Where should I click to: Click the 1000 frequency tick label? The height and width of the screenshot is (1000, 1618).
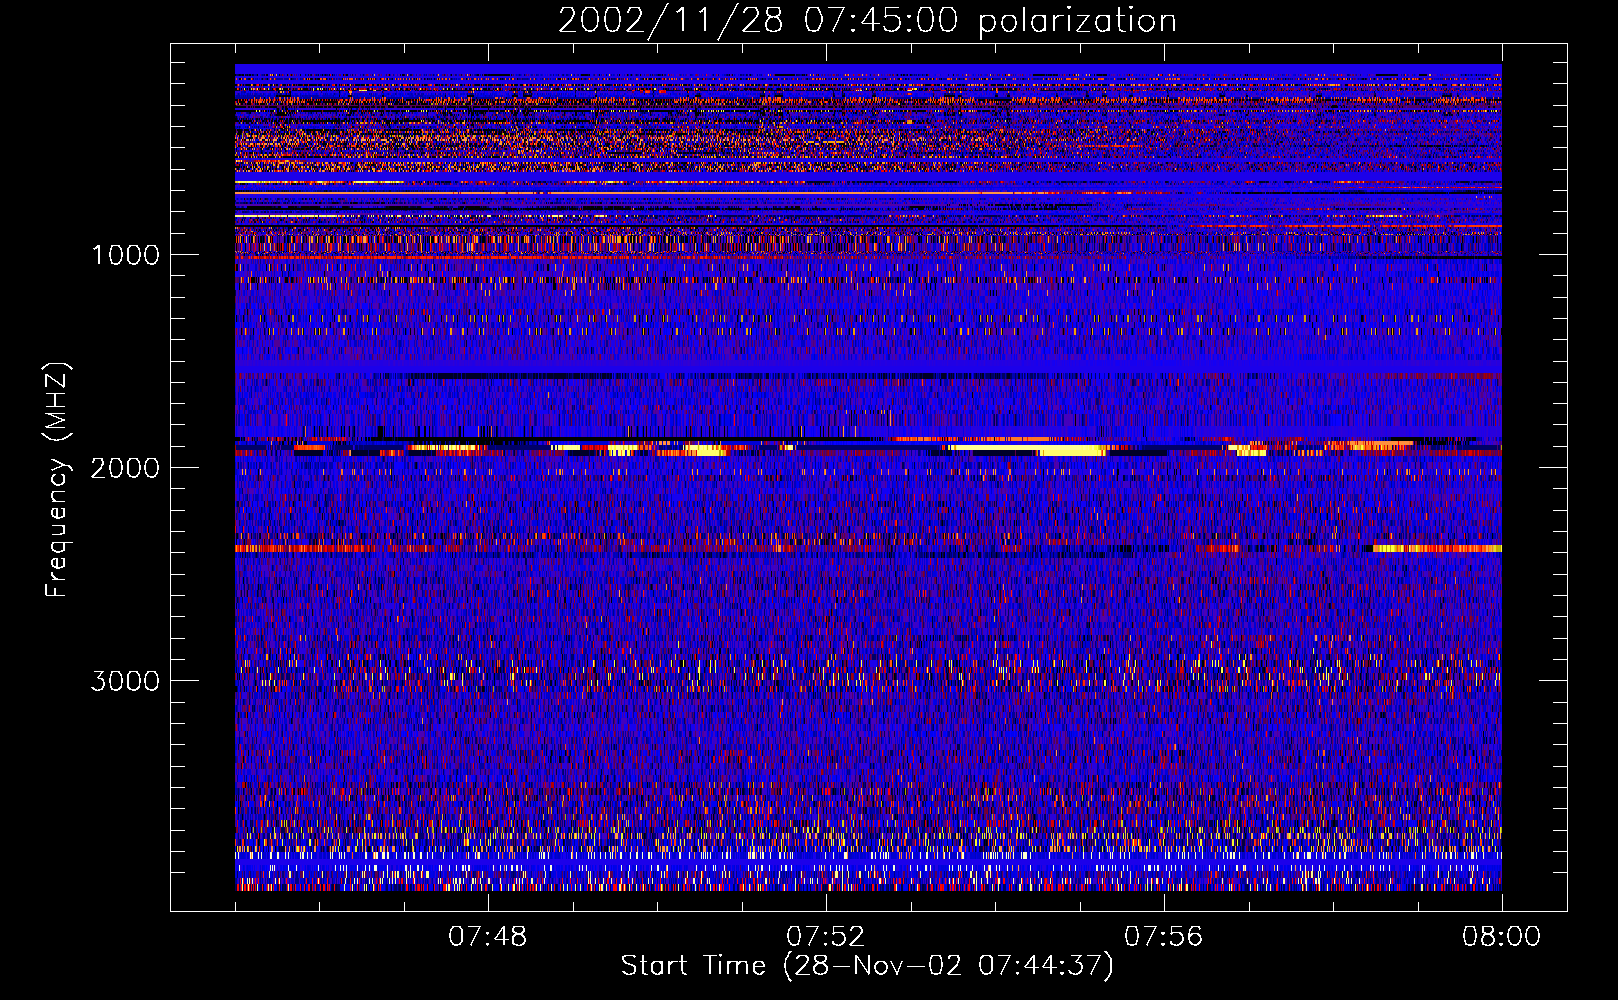[x=125, y=255]
